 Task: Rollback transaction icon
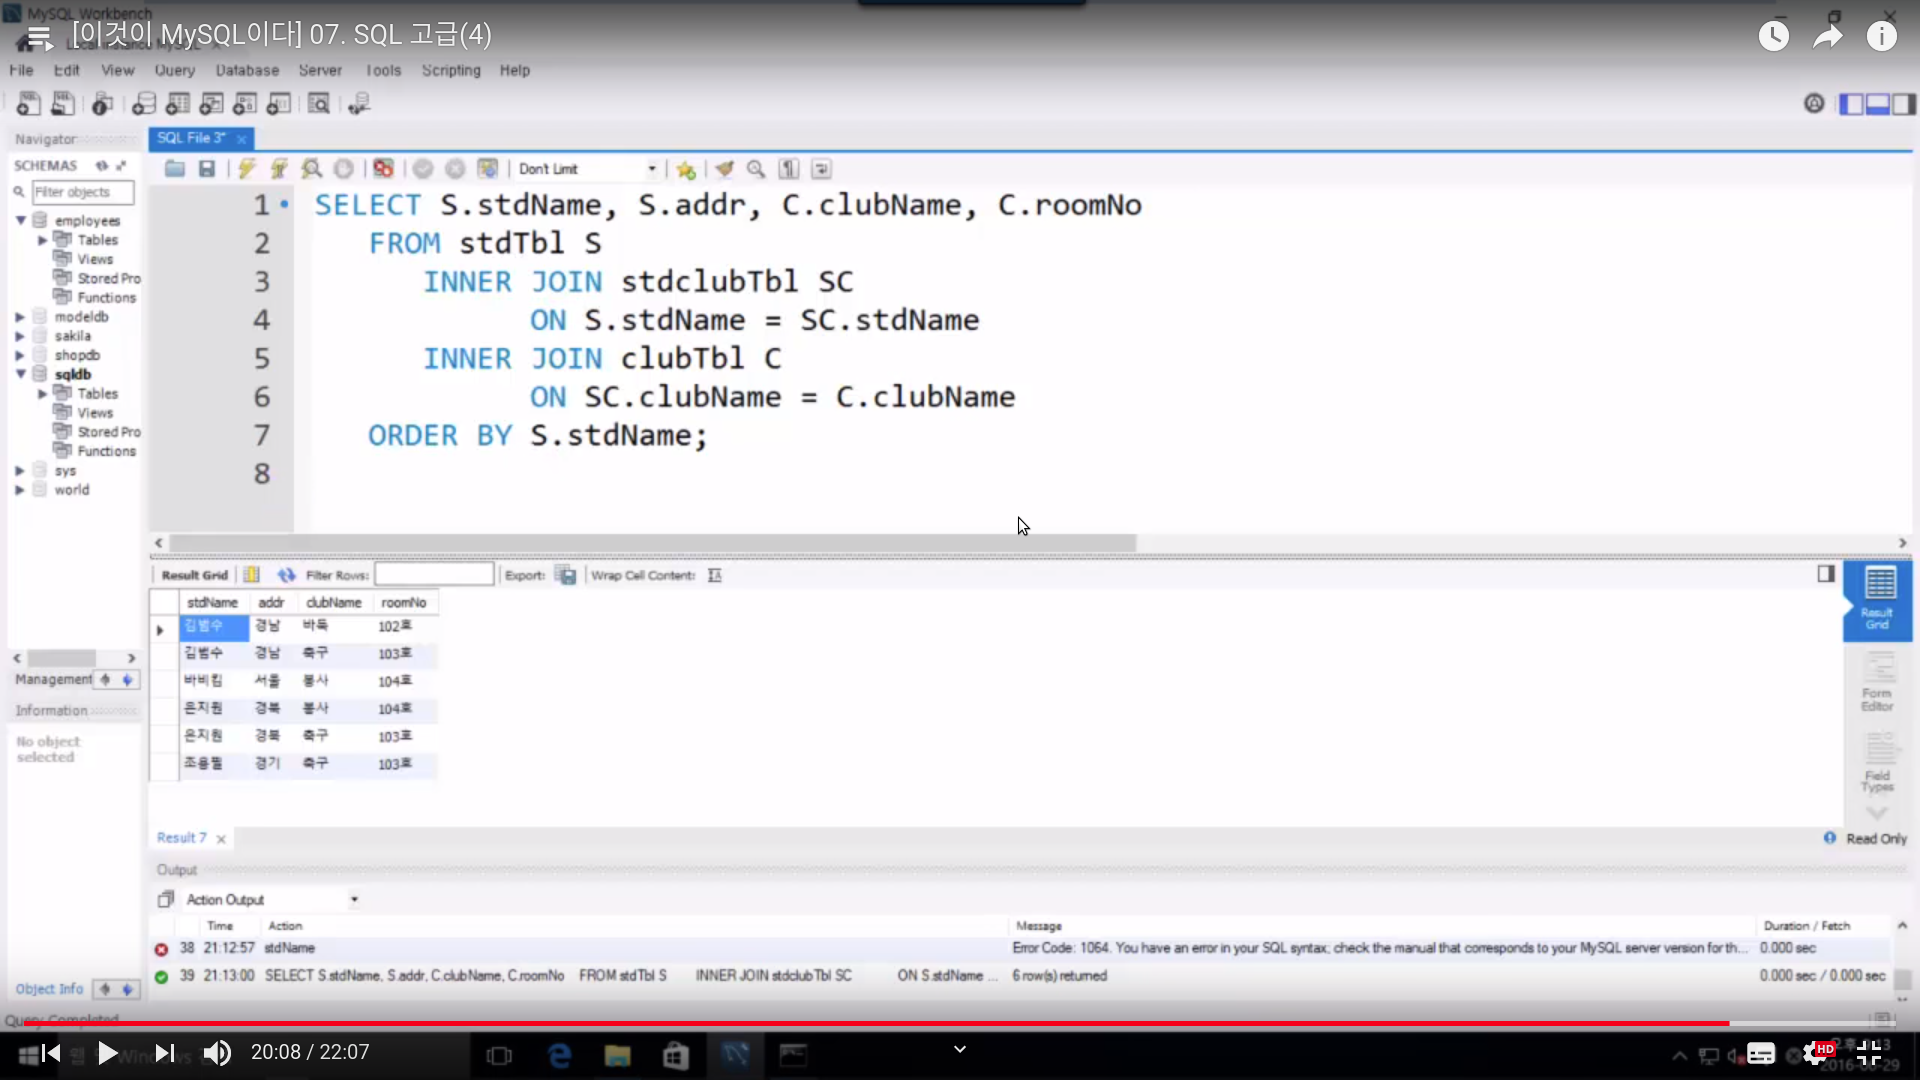pos(455,169)
